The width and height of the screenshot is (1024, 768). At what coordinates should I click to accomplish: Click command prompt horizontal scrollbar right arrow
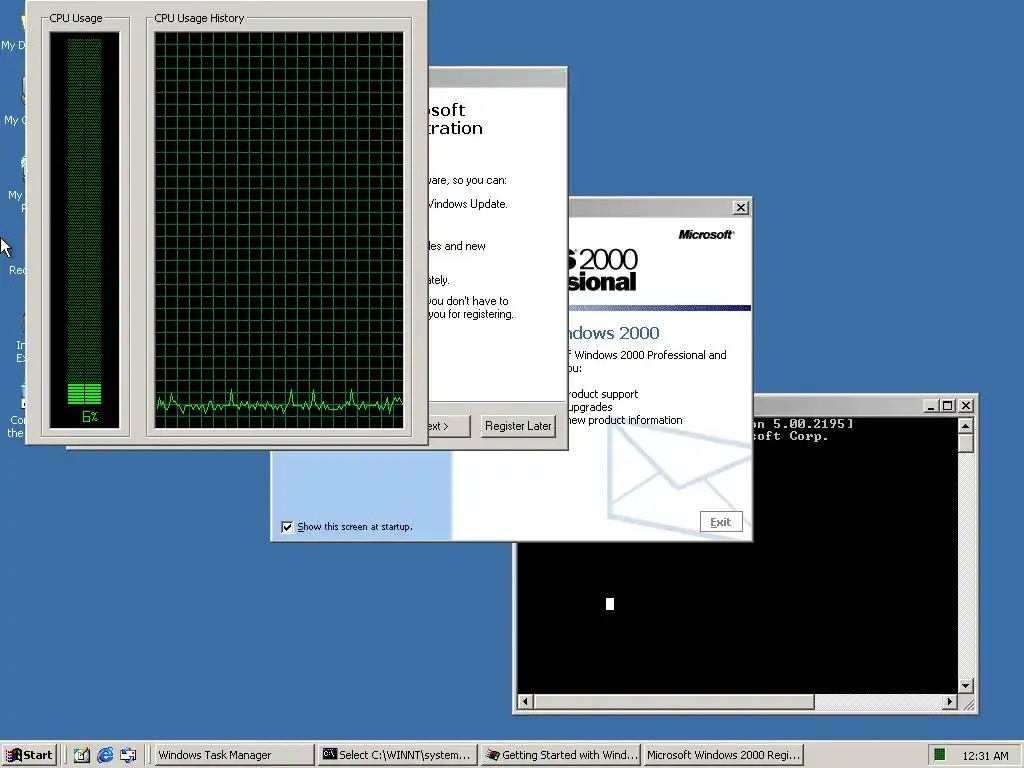[x=950, y=702]
